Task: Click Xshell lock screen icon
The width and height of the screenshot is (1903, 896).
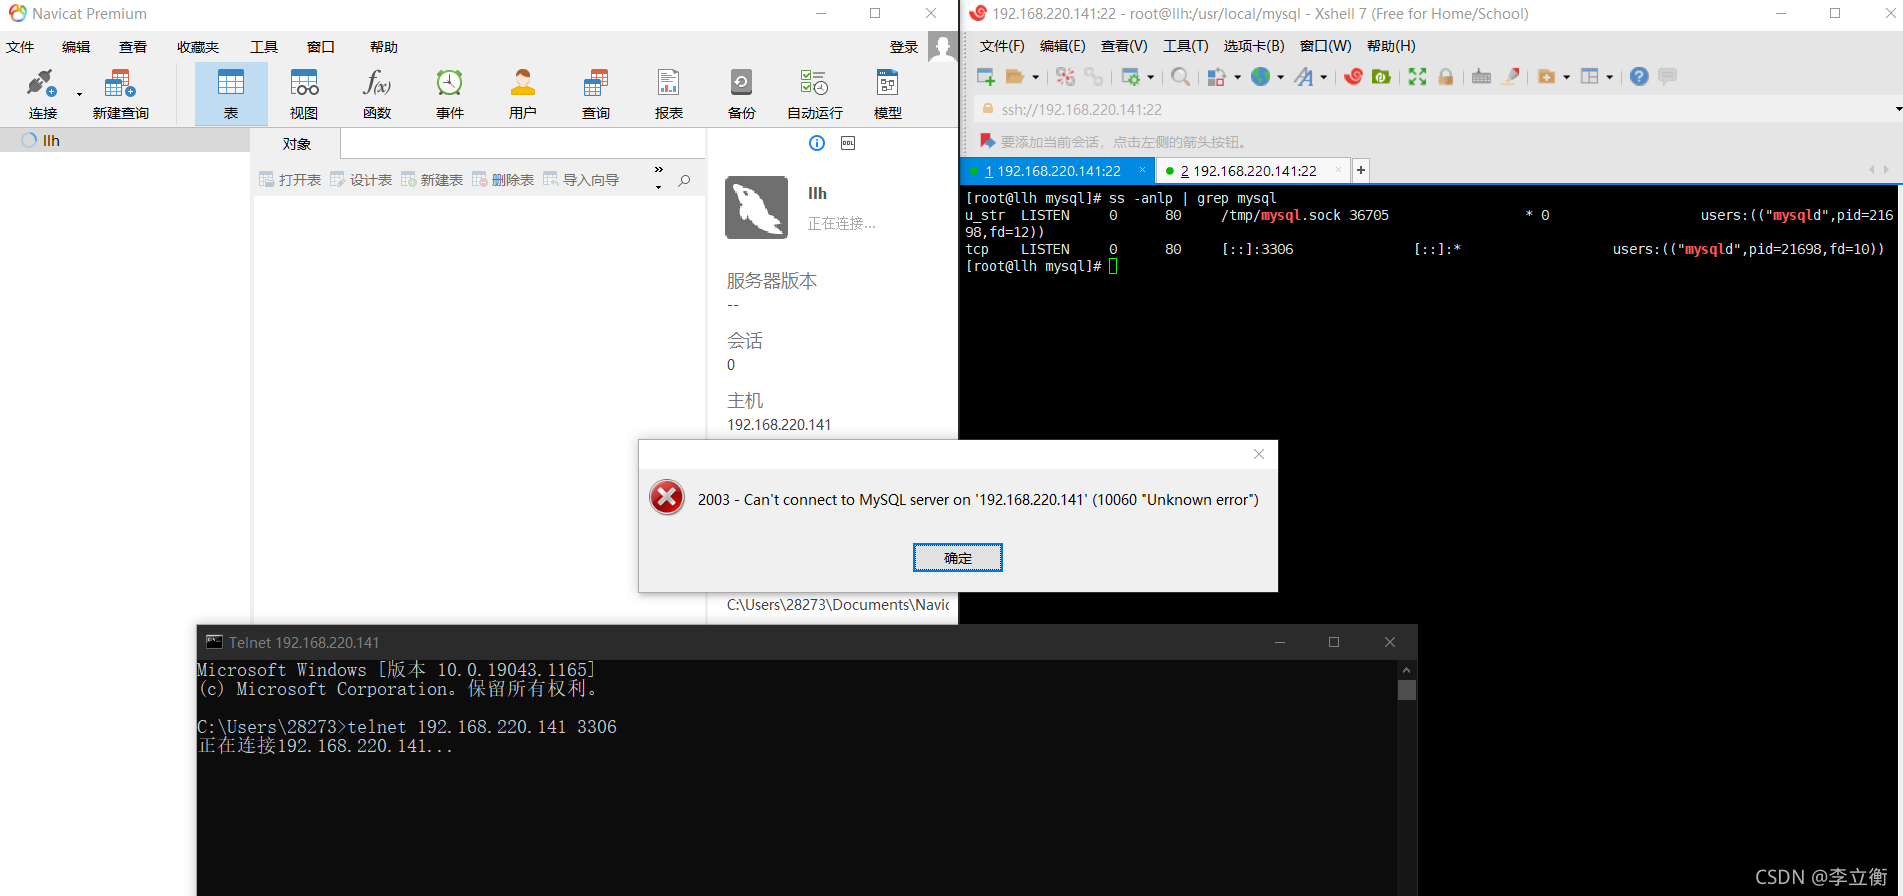Action: tap(1446, 77)
